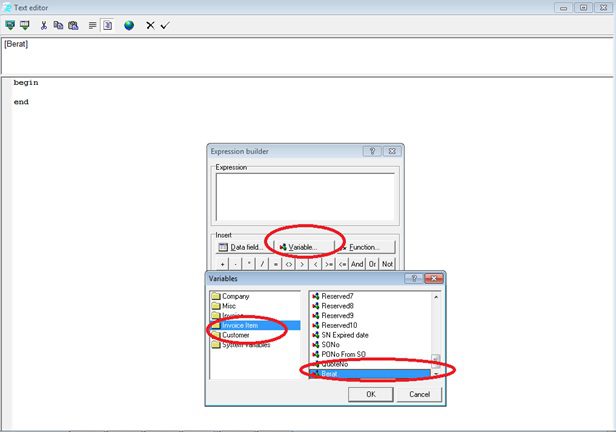Select the Customer folder
616x432 pixels.
(237, 335)
